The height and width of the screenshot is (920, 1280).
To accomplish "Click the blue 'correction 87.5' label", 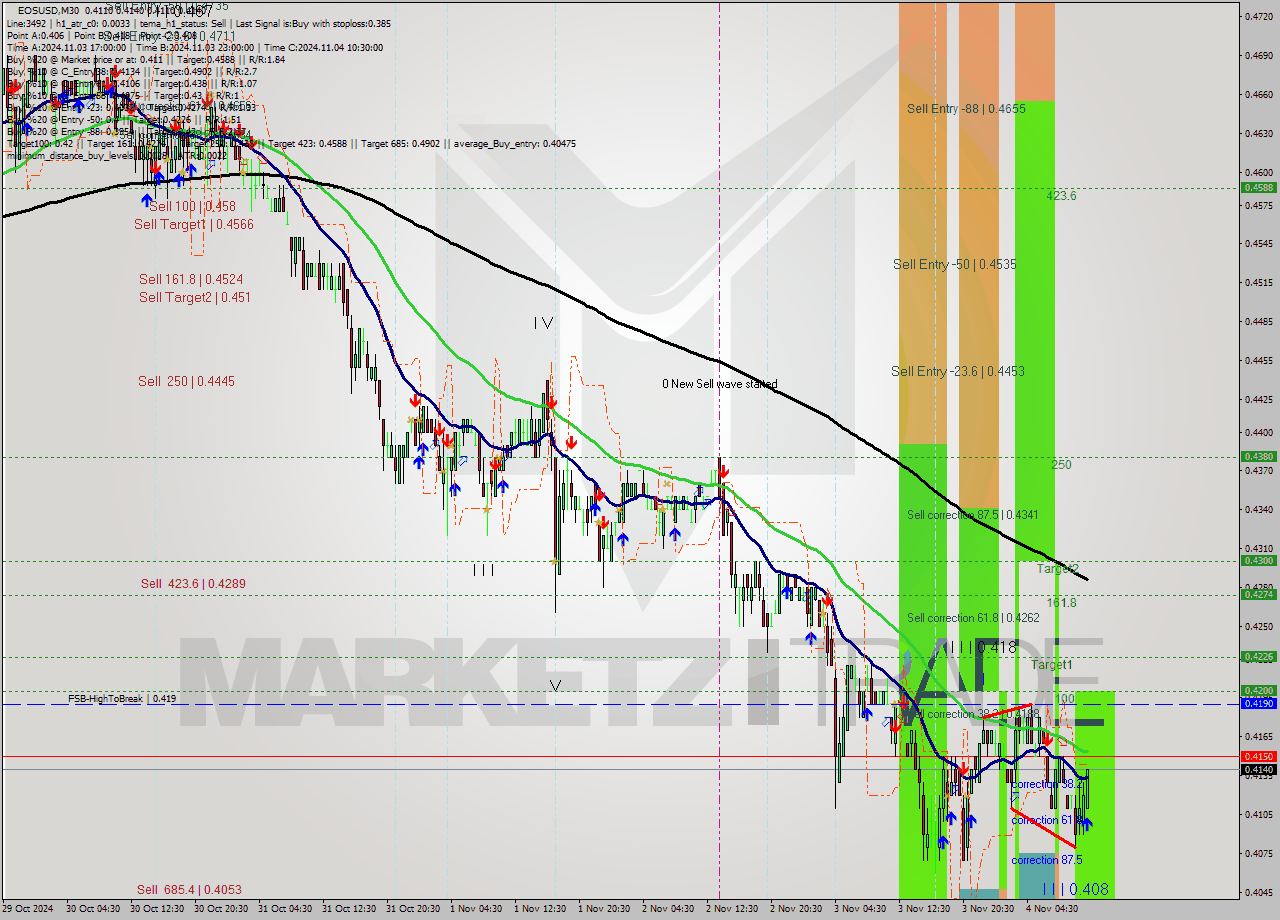I will (1046, 860).
